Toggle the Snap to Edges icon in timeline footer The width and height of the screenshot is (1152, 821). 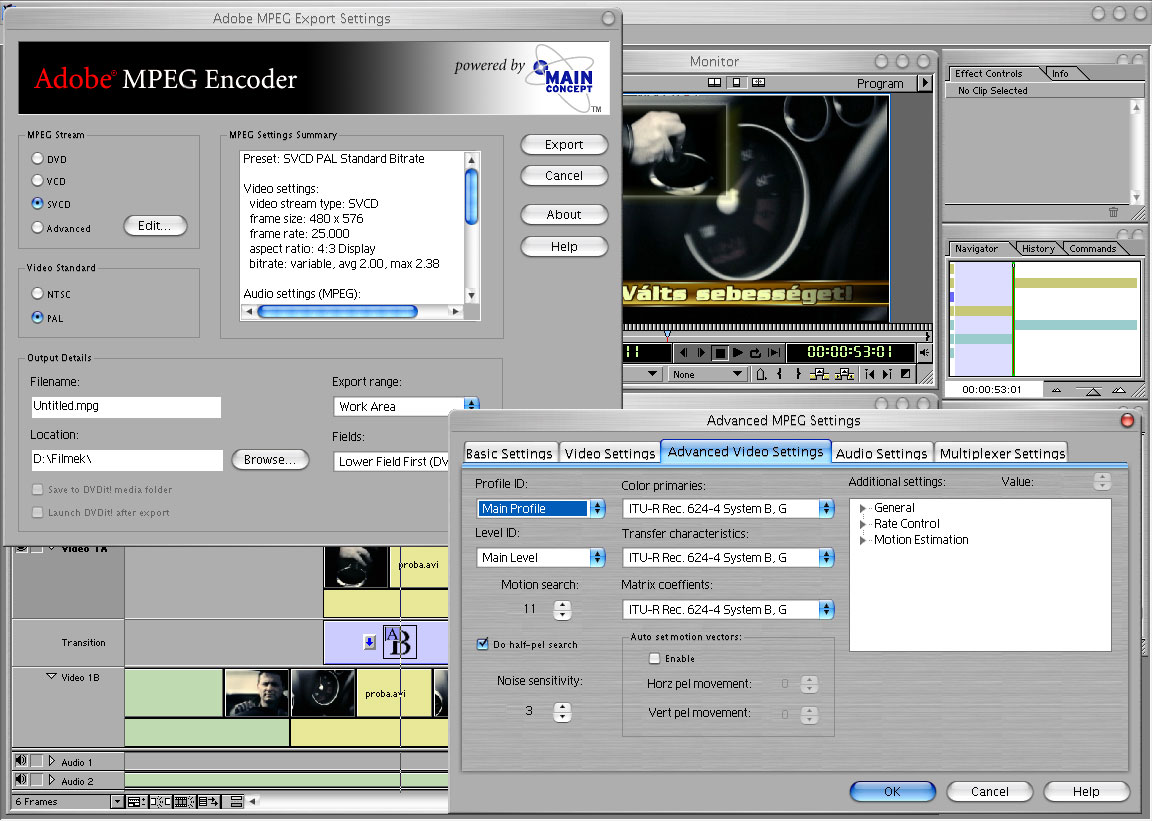pyautogui.click(x=159, y=801)
